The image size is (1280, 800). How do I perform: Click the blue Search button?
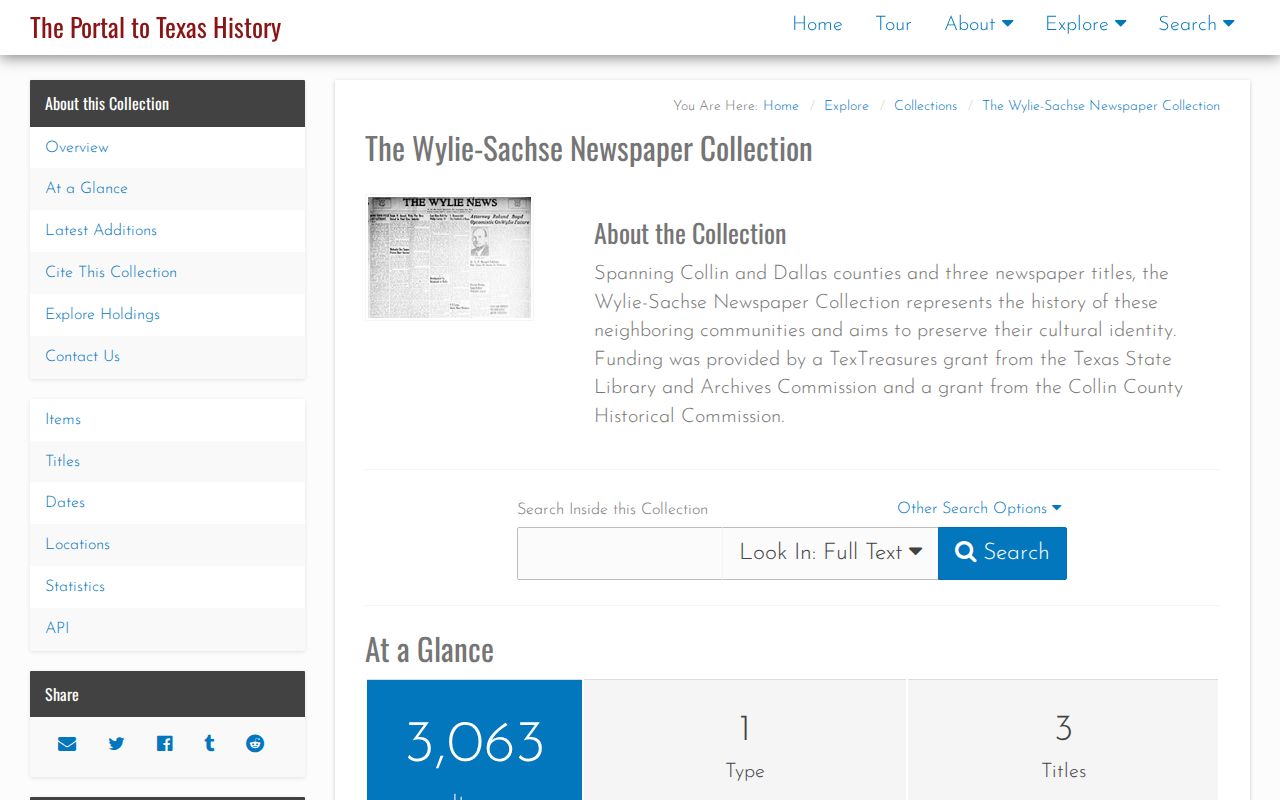click(x=1002, y=553)
